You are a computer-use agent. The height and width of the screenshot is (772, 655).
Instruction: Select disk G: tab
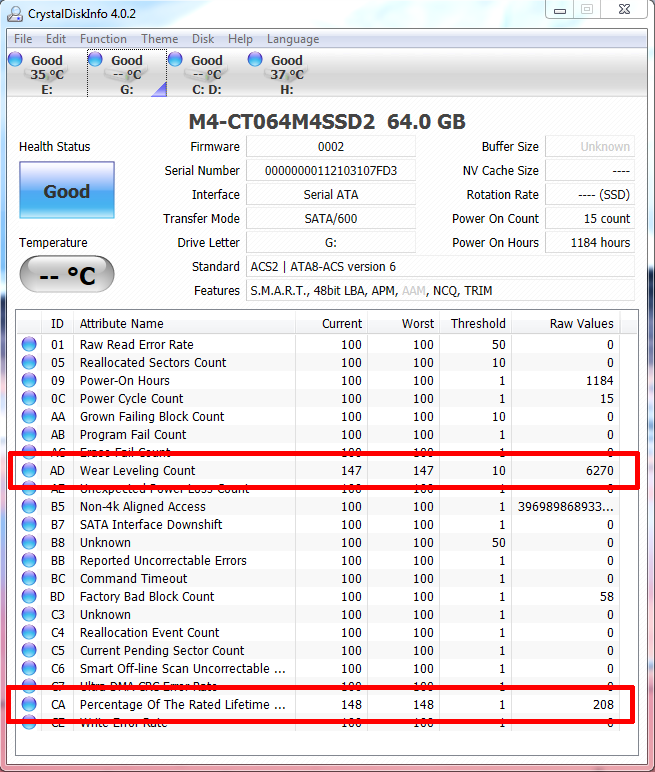tap(127, 73)
